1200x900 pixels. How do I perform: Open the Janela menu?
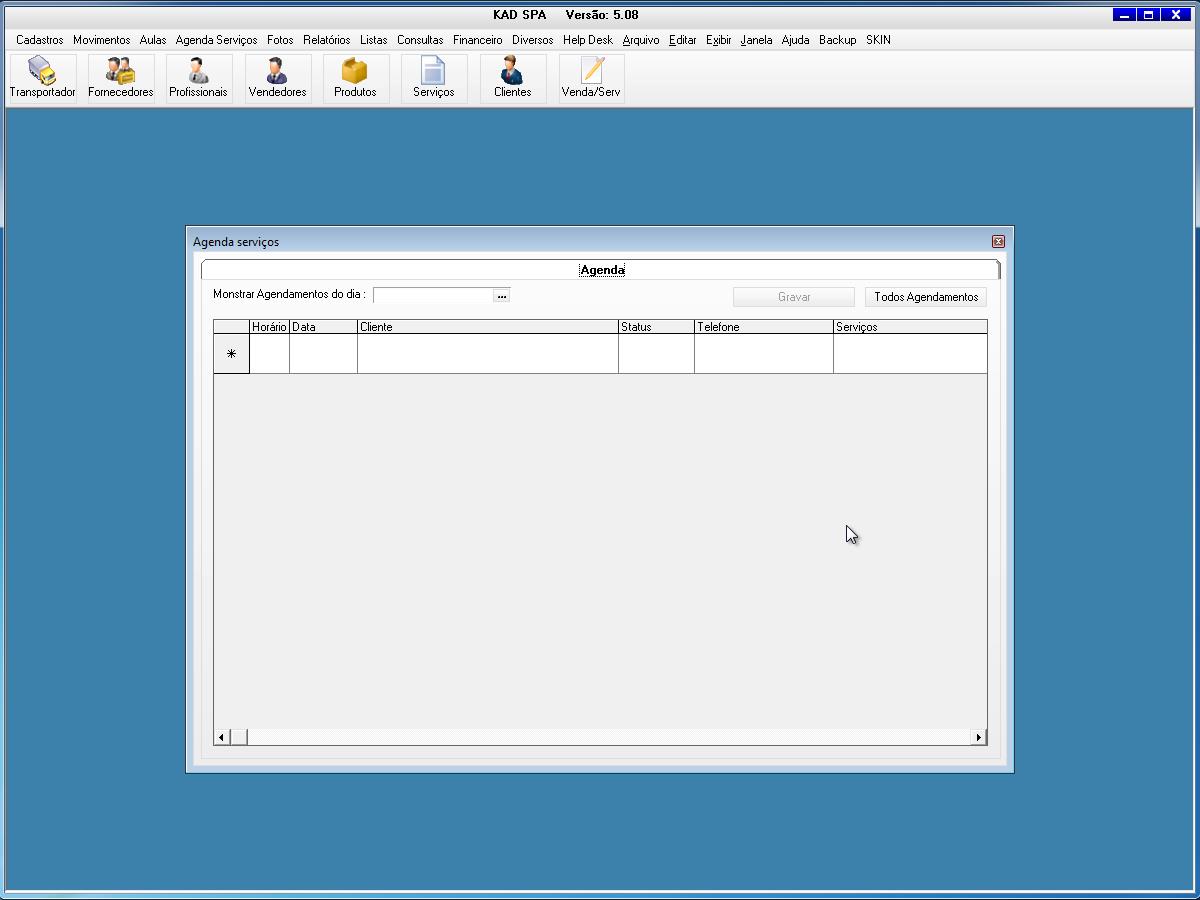756,40
